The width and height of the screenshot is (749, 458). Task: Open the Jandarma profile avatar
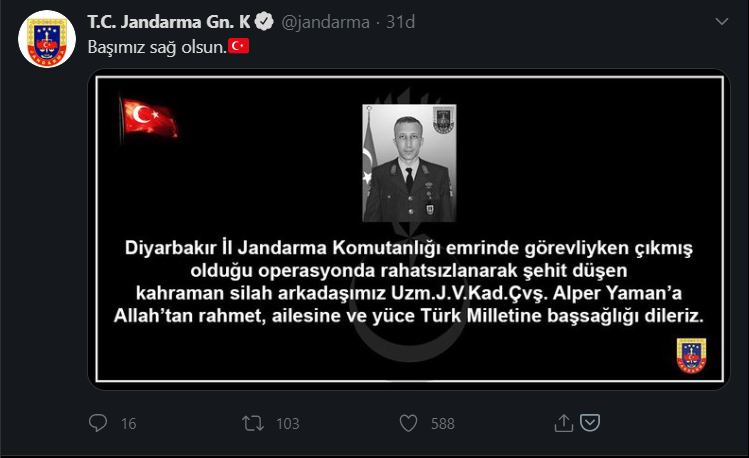[x=47, y=39]
